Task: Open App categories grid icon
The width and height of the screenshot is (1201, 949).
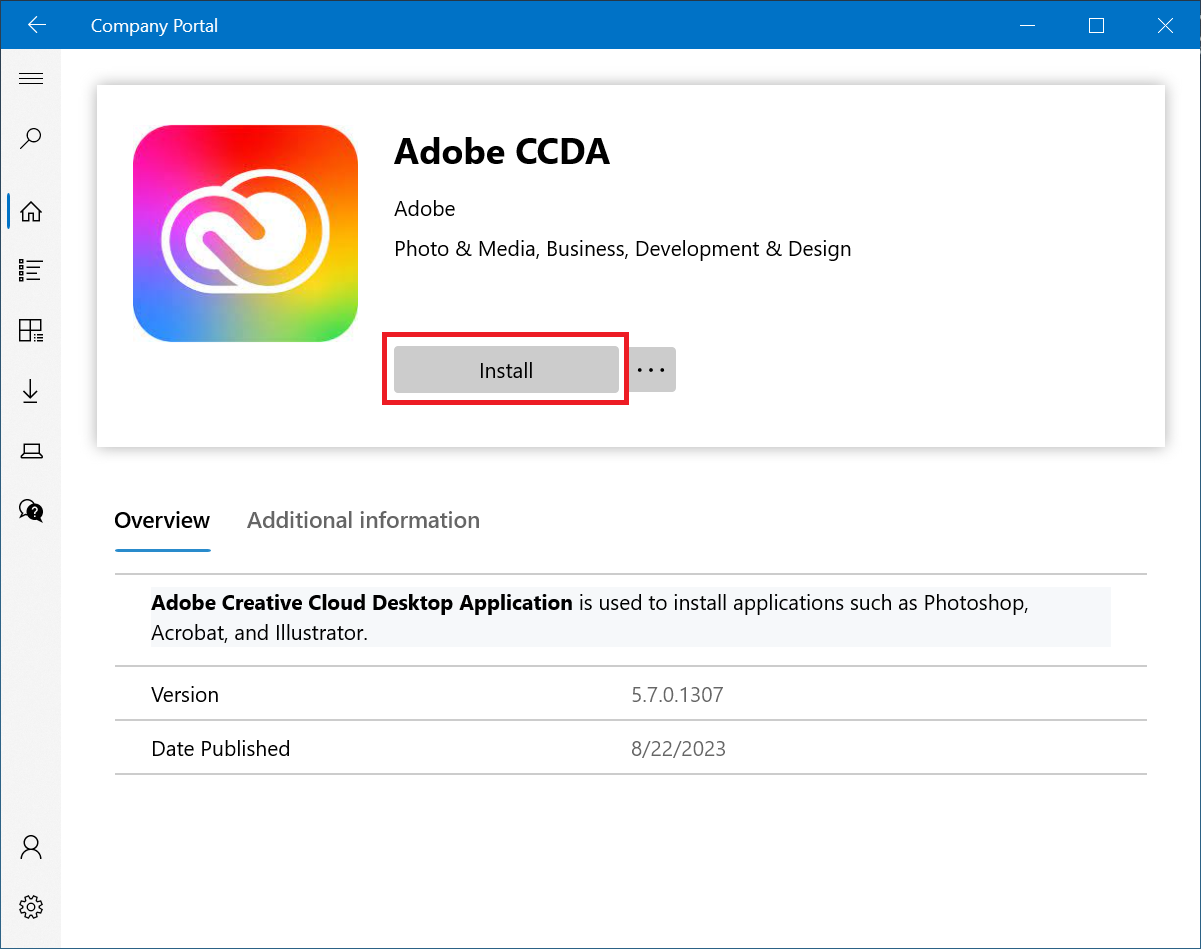Action: (x=31, y=331)
